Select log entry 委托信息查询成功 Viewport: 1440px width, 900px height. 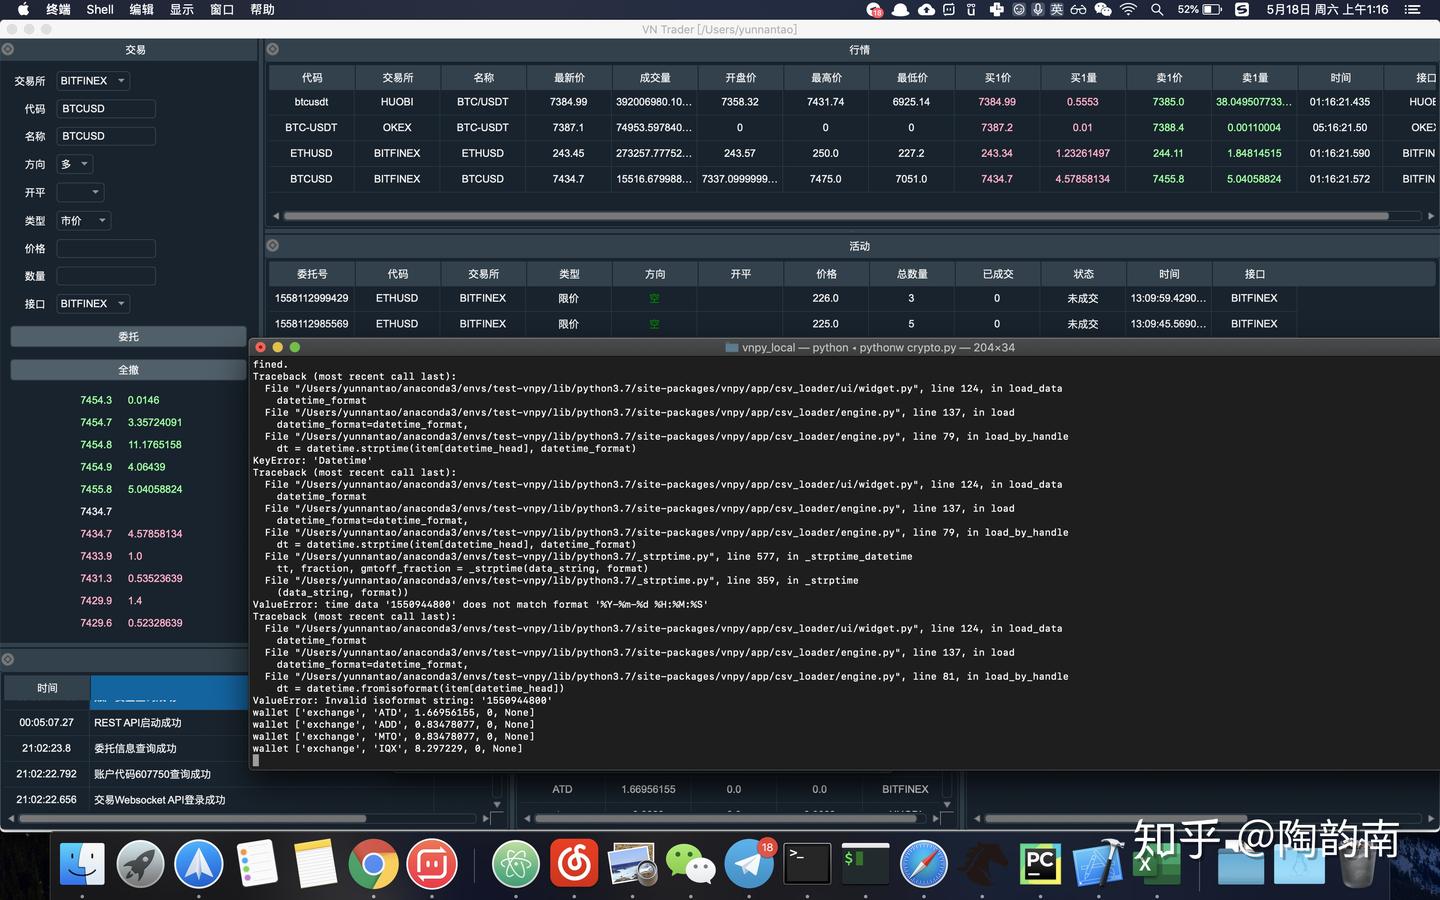[135, 748]
